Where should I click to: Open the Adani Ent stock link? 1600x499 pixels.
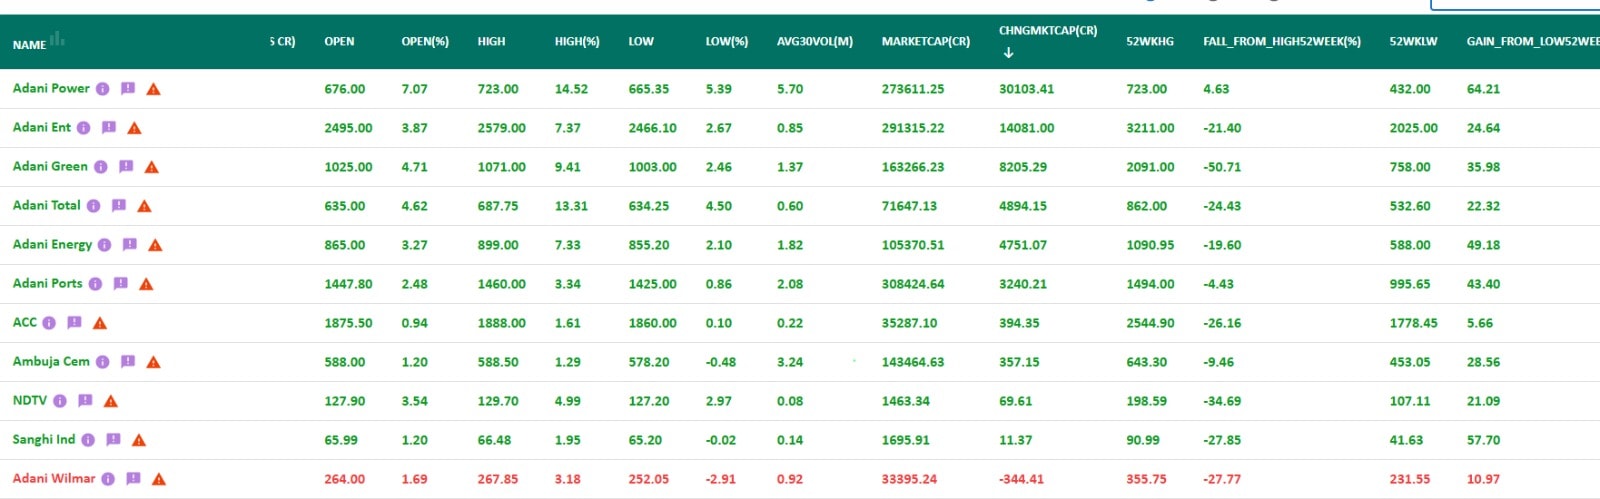click(x=42, y=127)
